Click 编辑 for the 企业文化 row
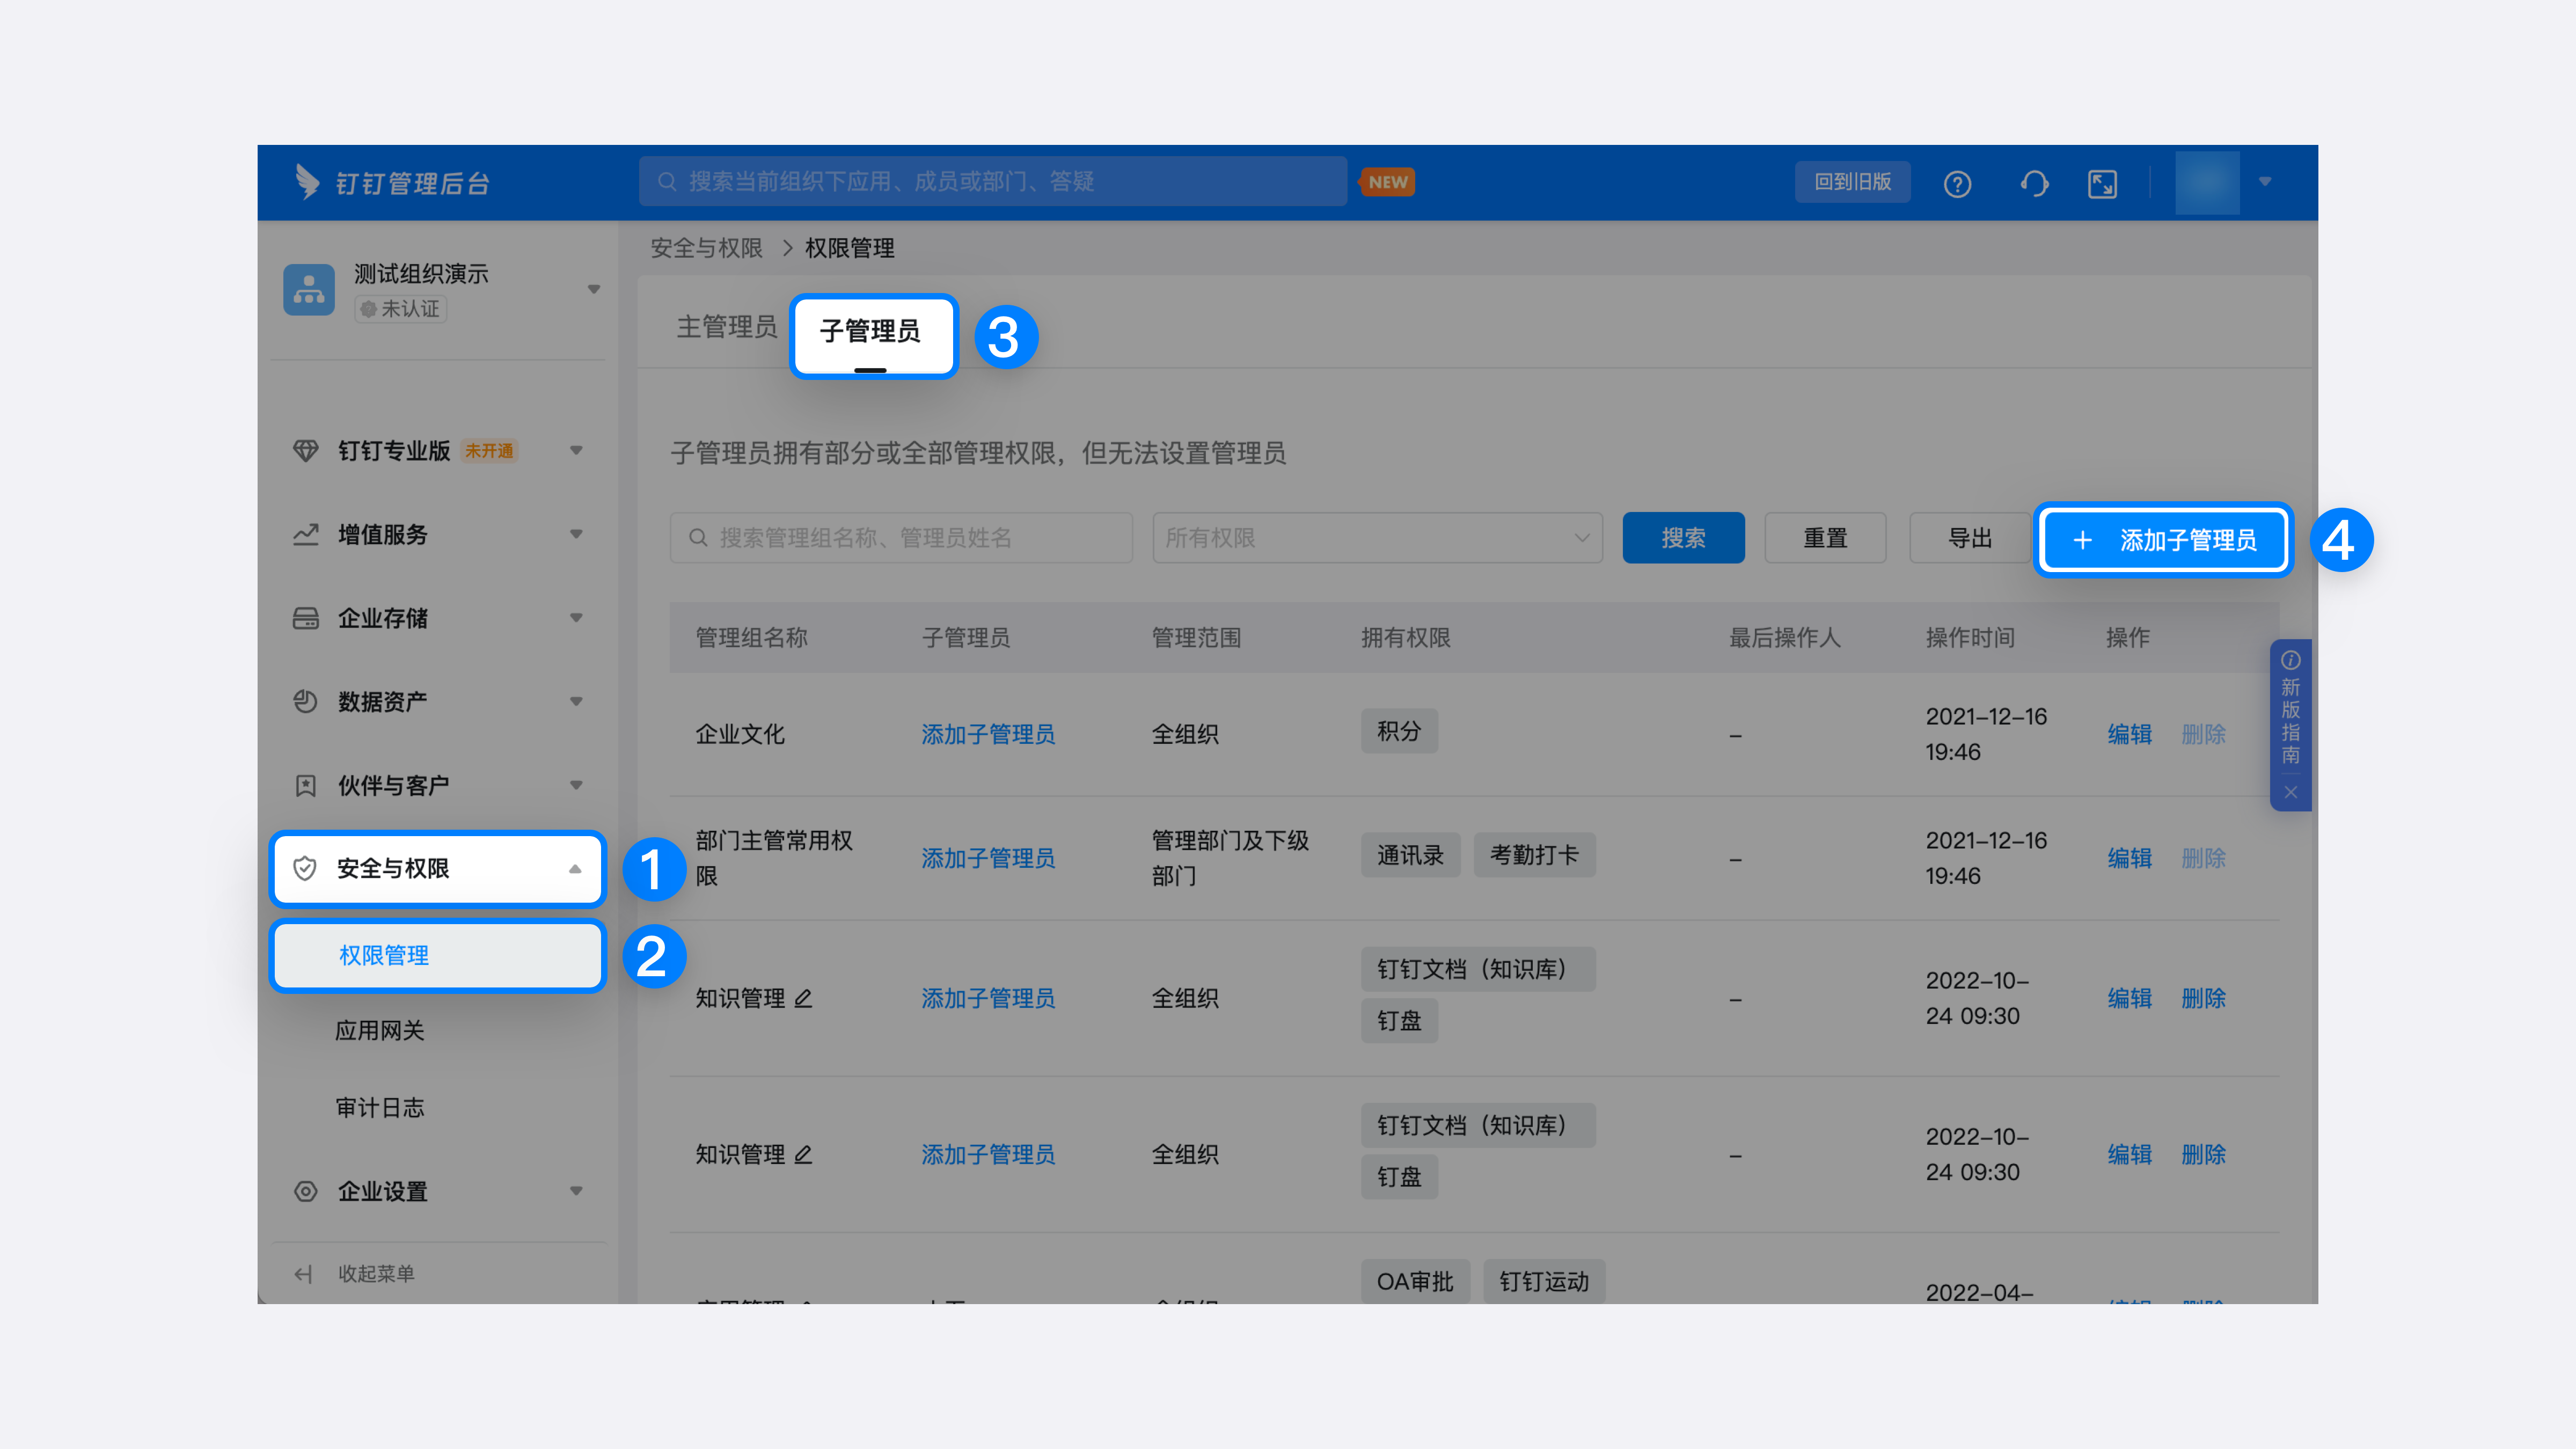 click(x=2129, y=734)
